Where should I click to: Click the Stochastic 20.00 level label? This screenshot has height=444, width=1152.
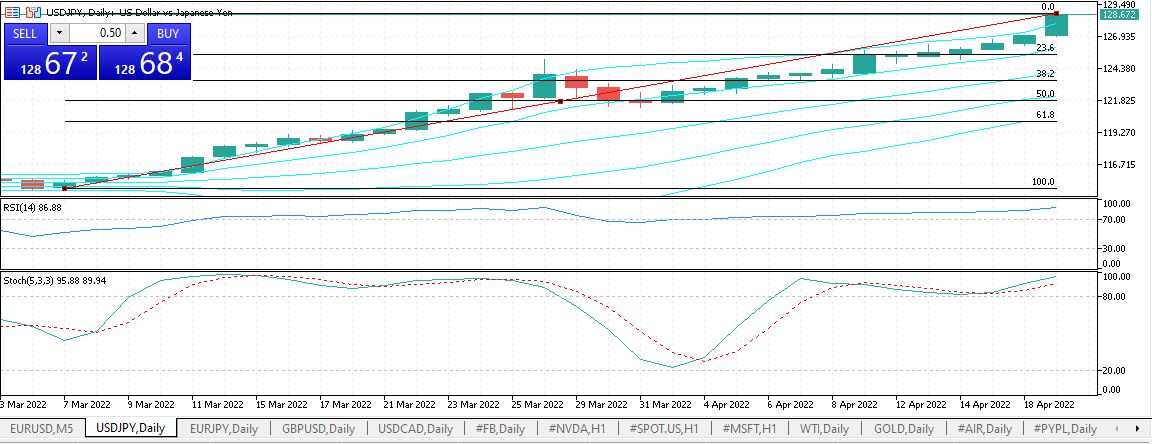[1115, 370]
